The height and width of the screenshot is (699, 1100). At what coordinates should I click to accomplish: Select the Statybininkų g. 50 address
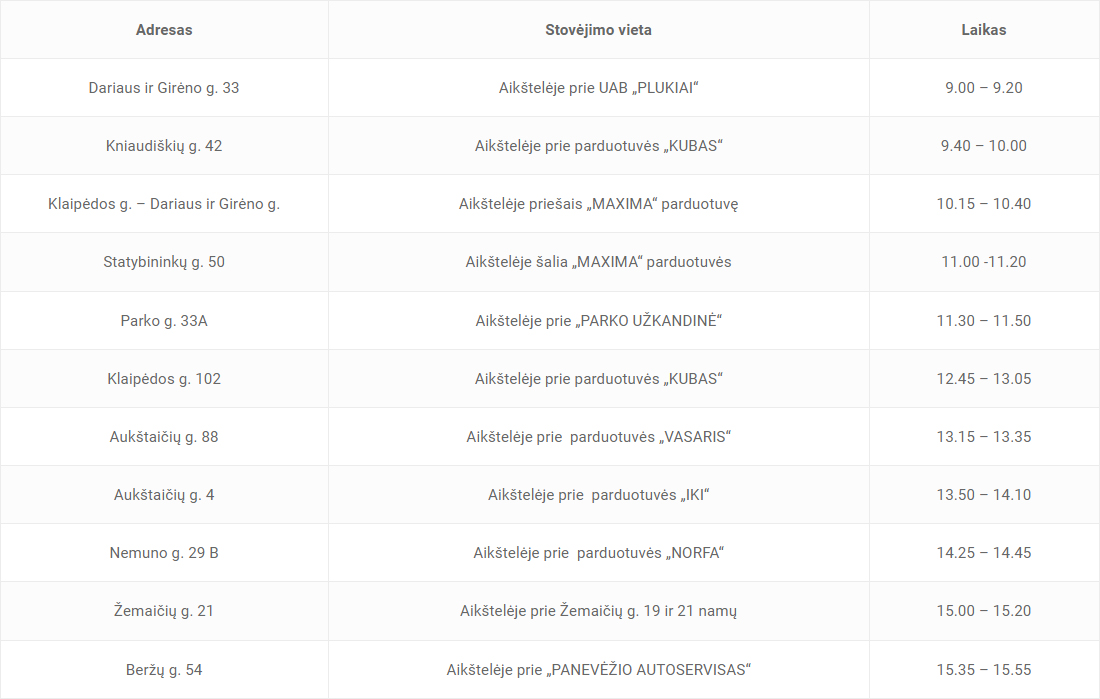point(164,262)
